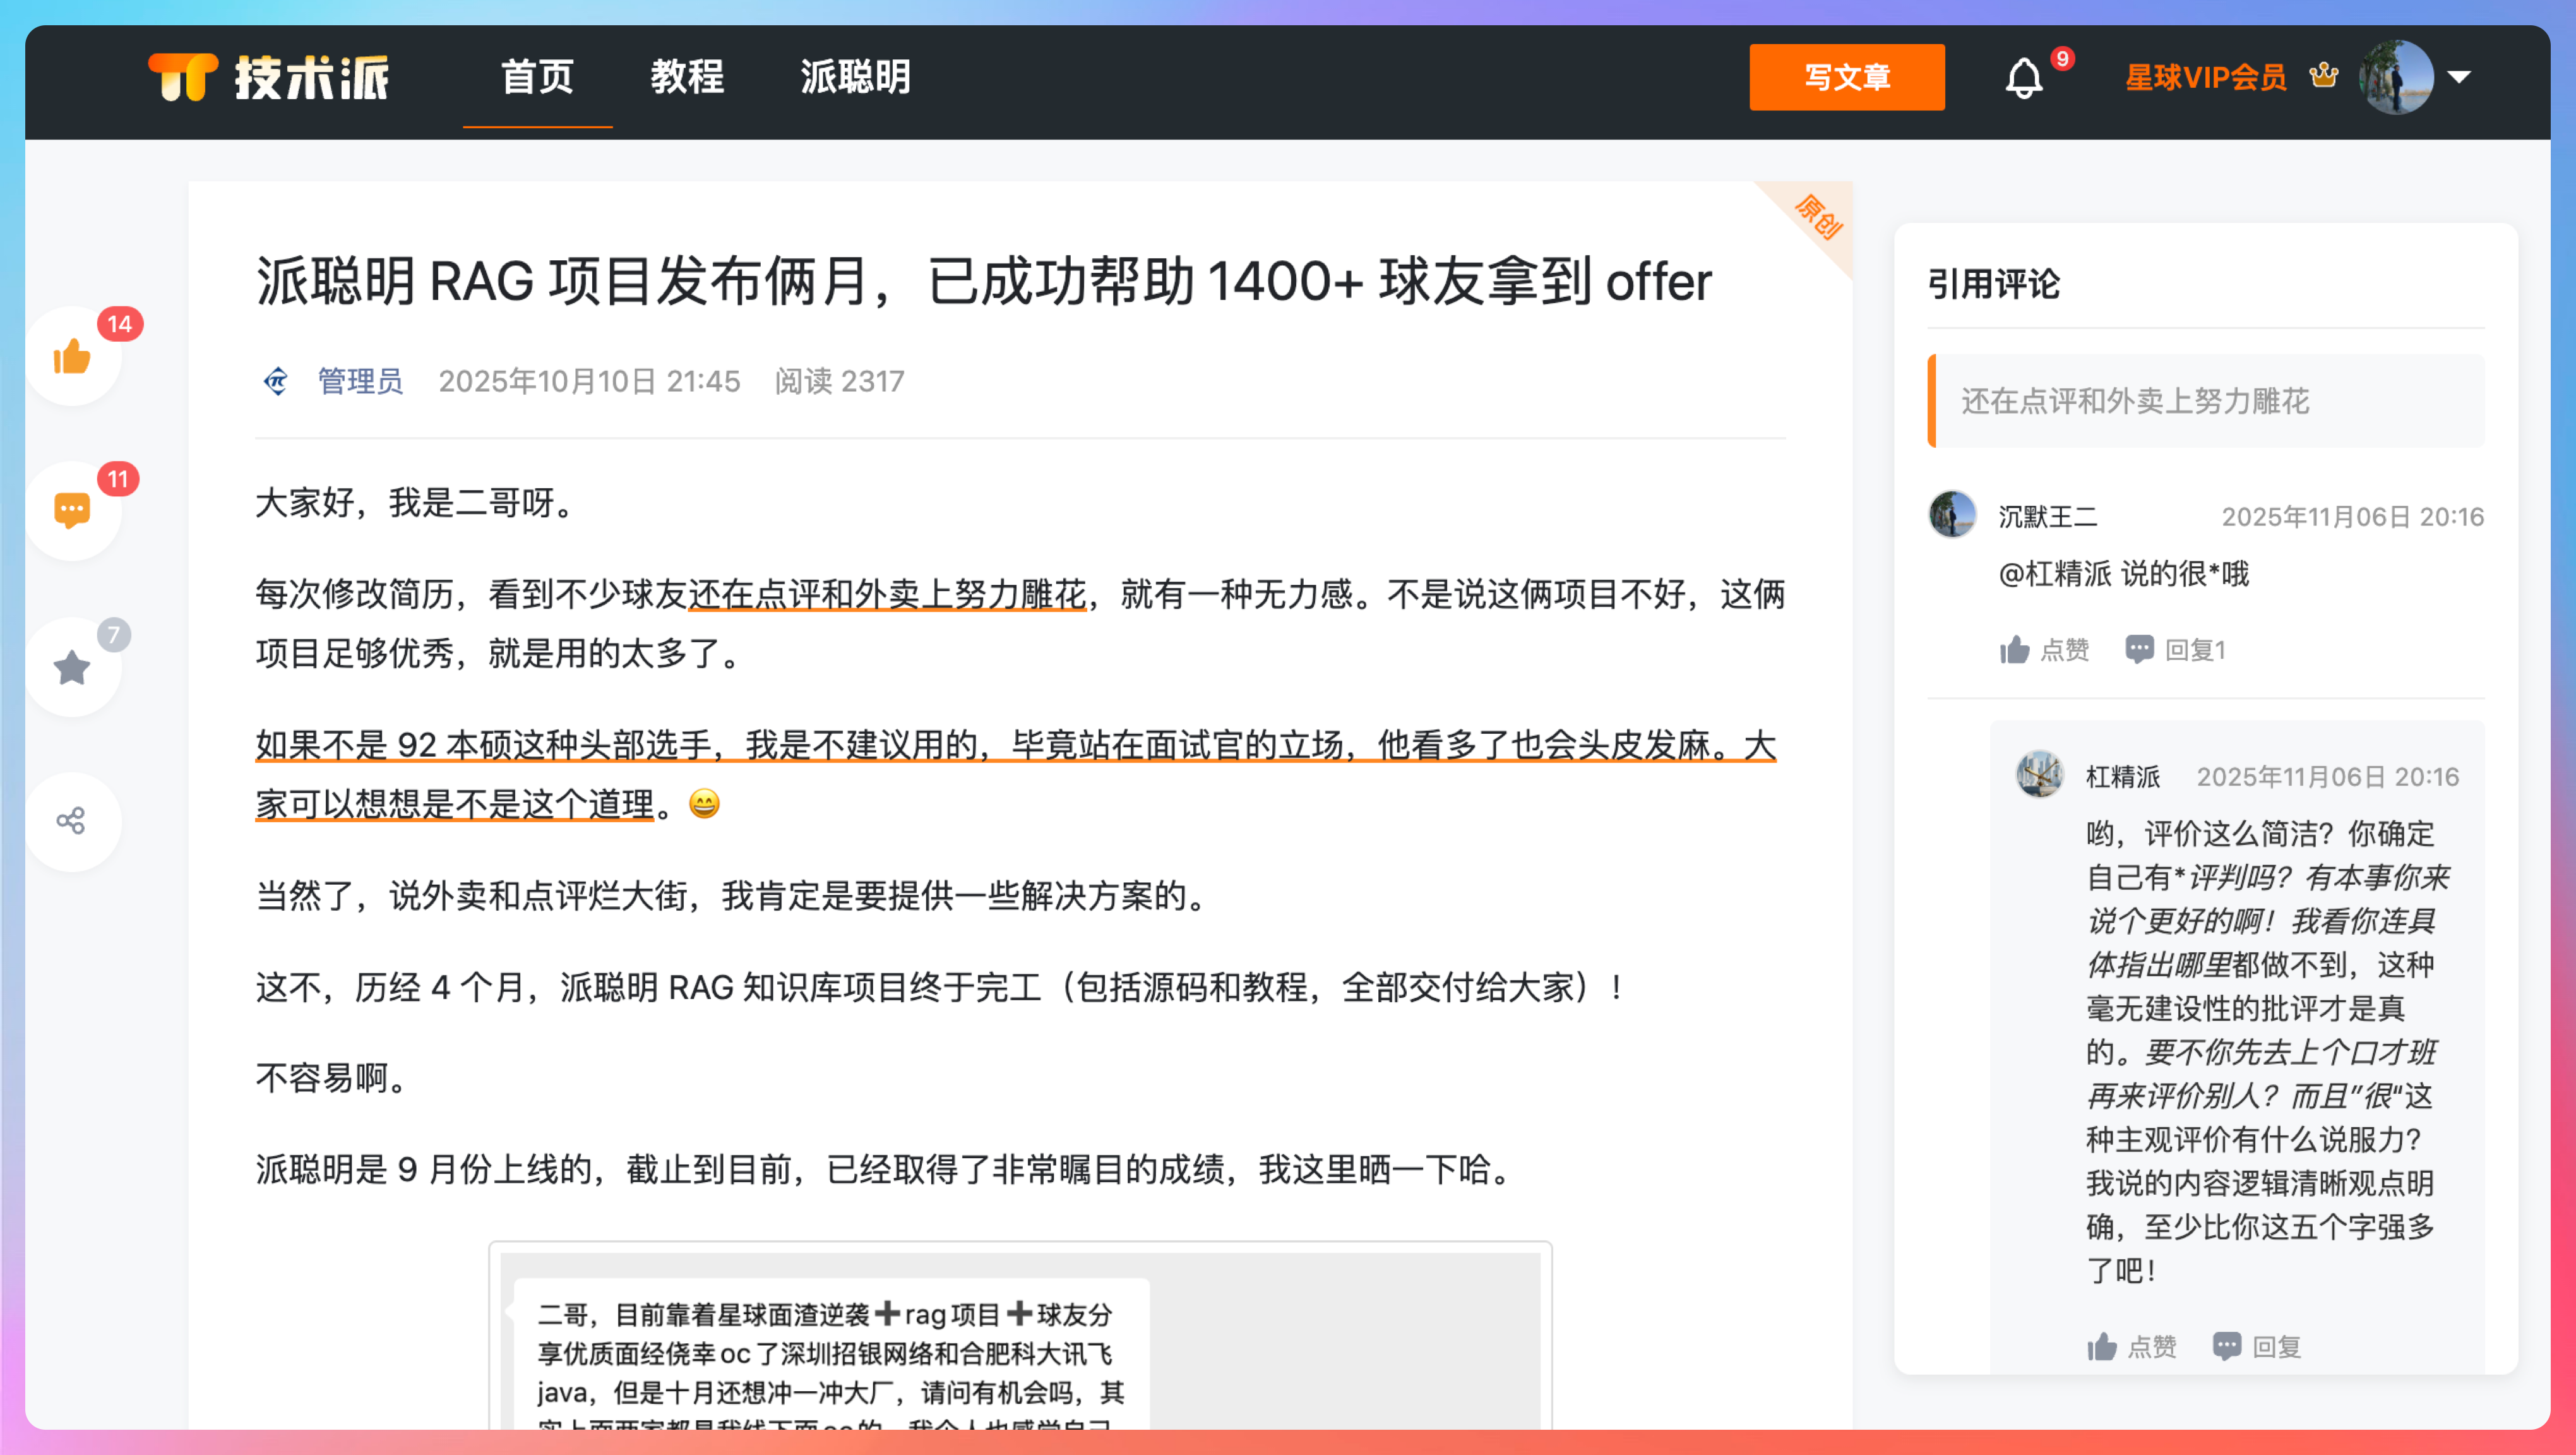Image resolution: width=2576 pixels, height=1455 pixels.
Task: Click the 管理员 author link
Action: tap(360, 381)
